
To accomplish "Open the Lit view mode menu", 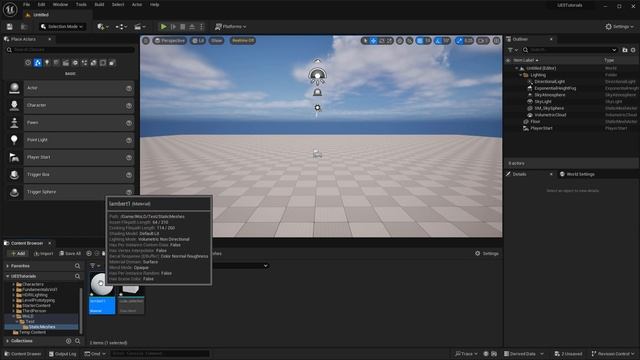I will pos(198,40).
